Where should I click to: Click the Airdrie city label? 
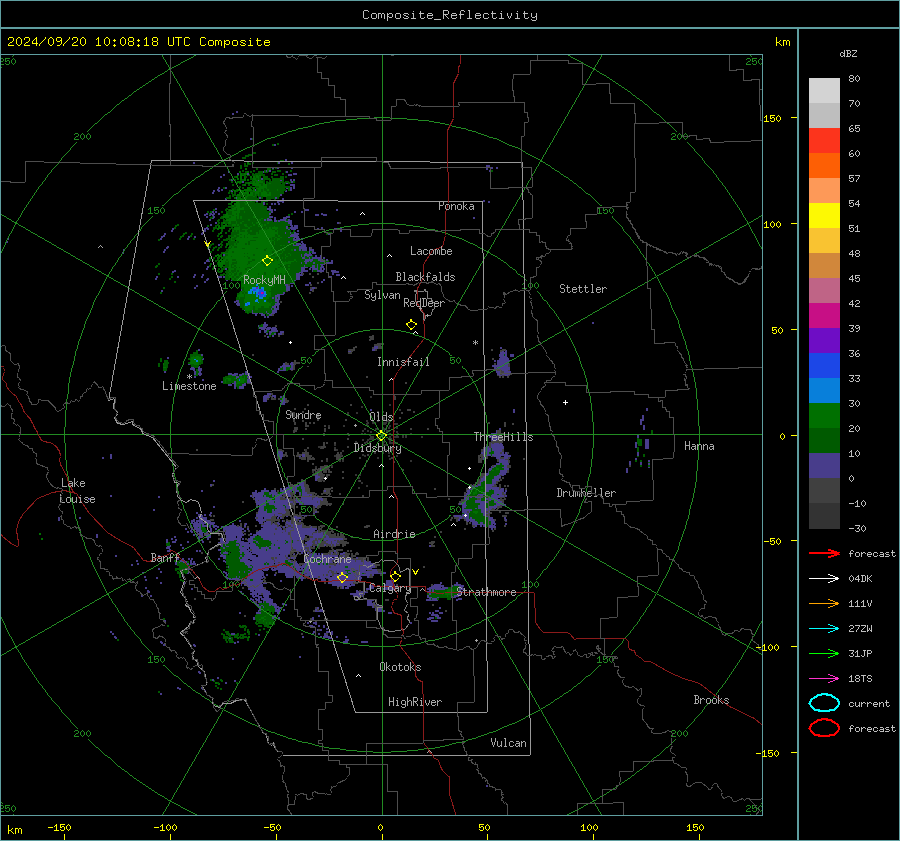click(394, 534)
